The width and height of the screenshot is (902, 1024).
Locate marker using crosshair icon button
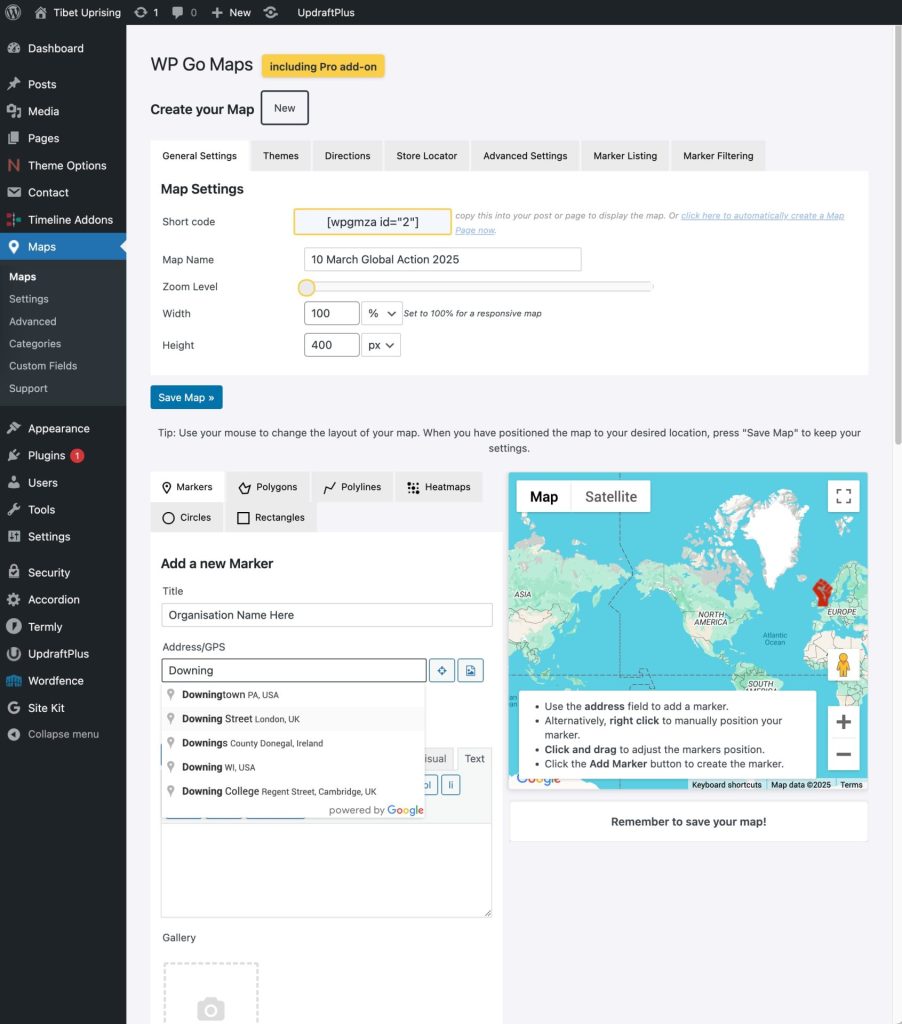pyautogui.click(x=442, y=671)
